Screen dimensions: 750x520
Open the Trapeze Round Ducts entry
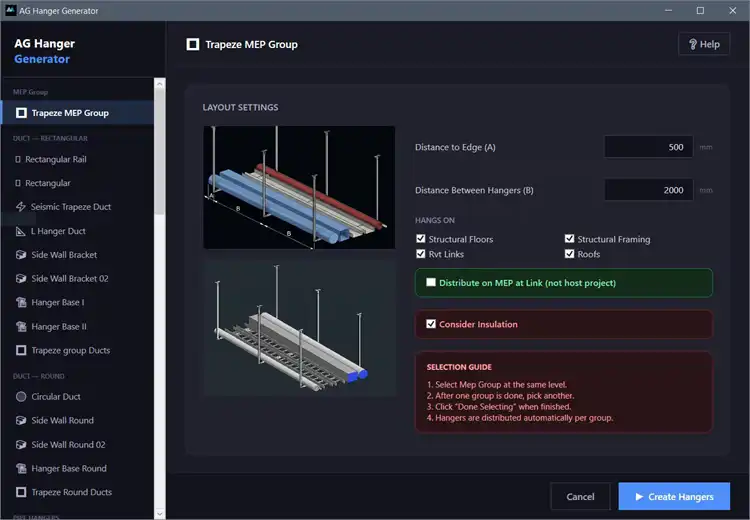[78, 492]
